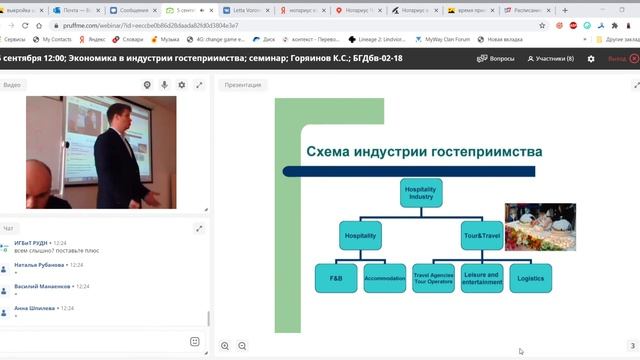Open the Музыка bookmark
The height and width of the screenshot is (360, 640).
click(165, 40)
